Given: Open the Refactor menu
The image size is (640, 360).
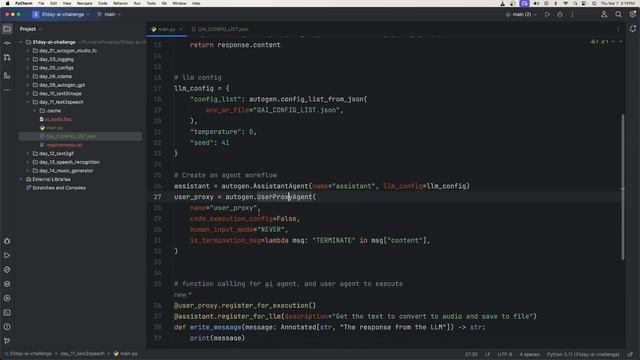Looking at the screenshot, I should 120,3.
